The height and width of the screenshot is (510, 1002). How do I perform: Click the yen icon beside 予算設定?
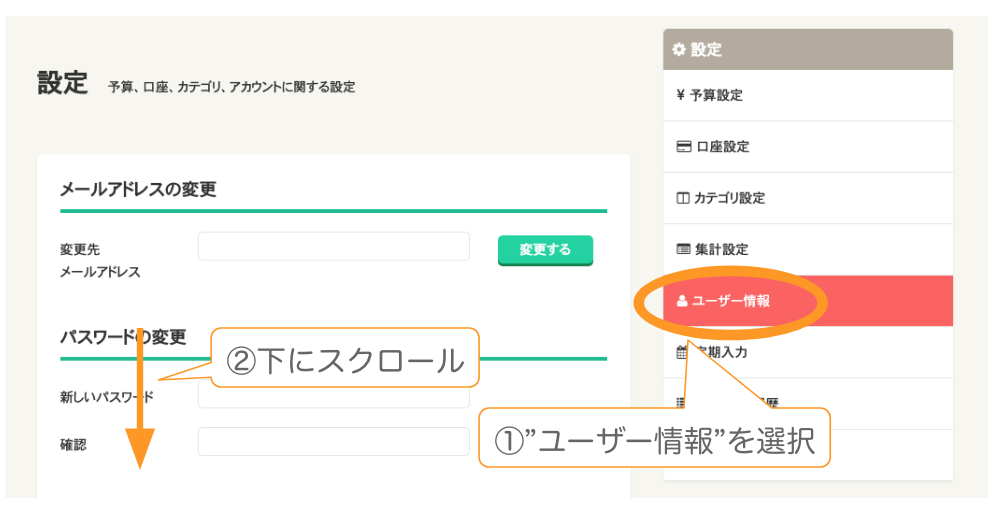(x=681, y=95)
